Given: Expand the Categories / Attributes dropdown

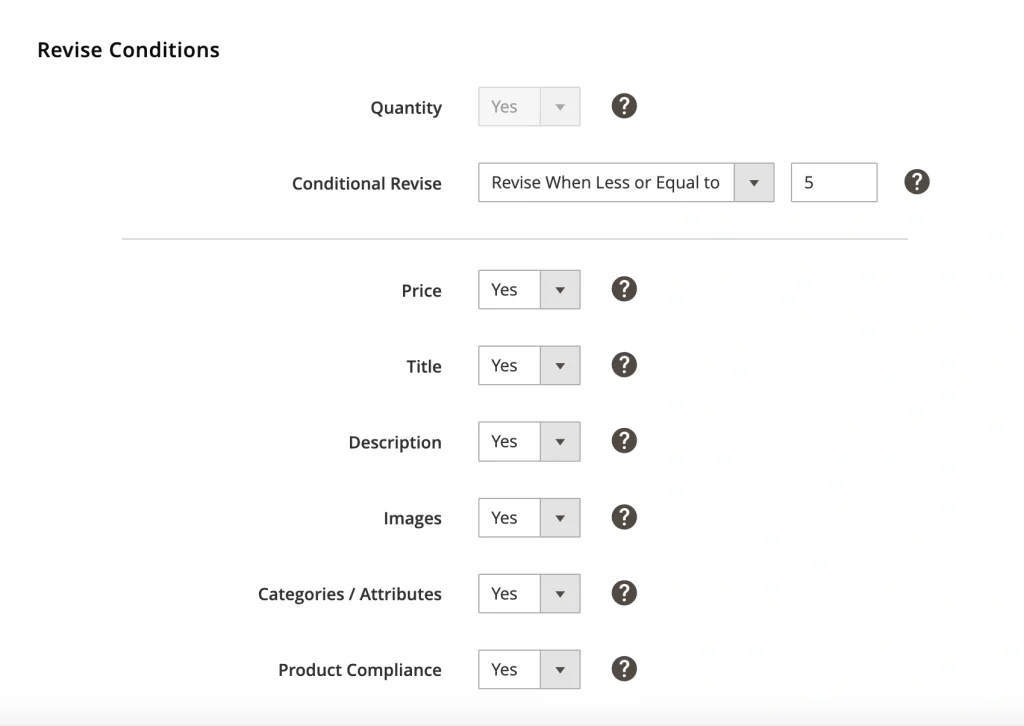Looking at the screenshot, I should (x=561, y=593).
